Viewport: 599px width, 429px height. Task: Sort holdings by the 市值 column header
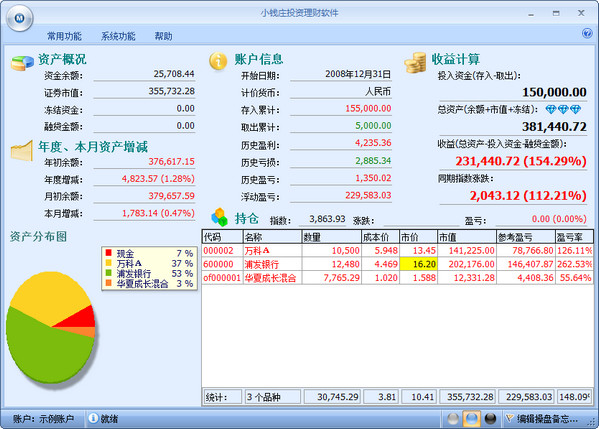tap(467, 237)
